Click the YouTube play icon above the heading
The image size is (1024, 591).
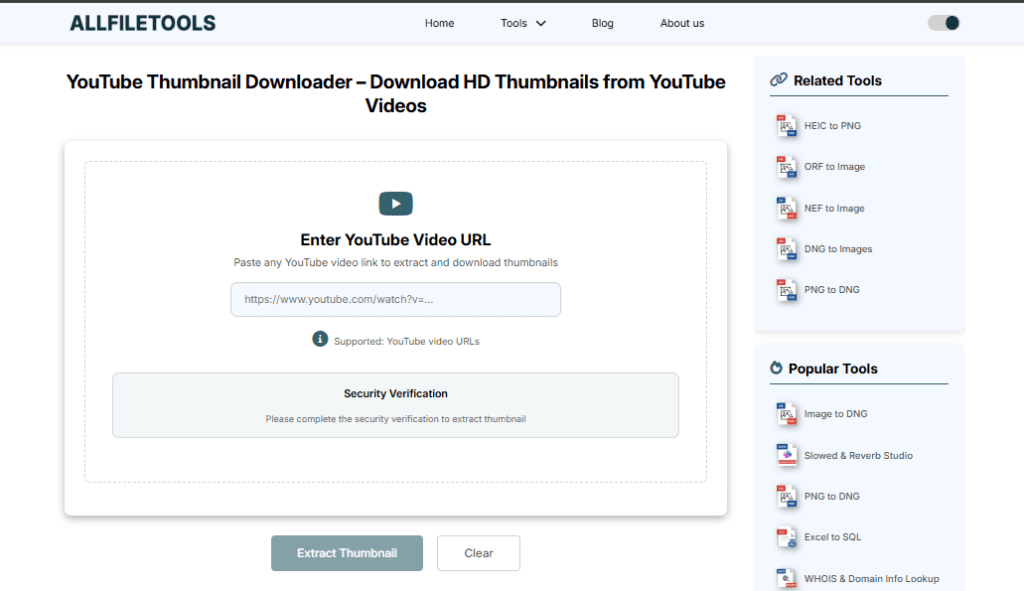click(x=395, y=204)
